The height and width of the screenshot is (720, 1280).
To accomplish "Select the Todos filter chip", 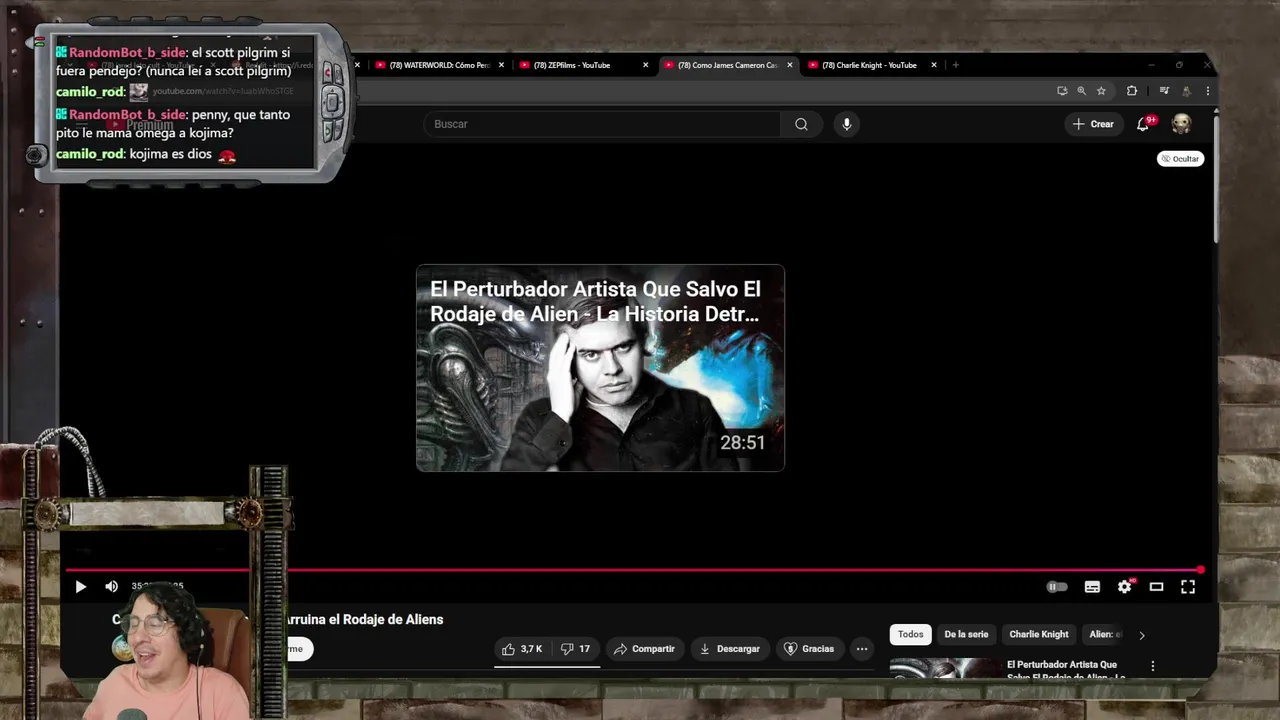I will point(910,634).
